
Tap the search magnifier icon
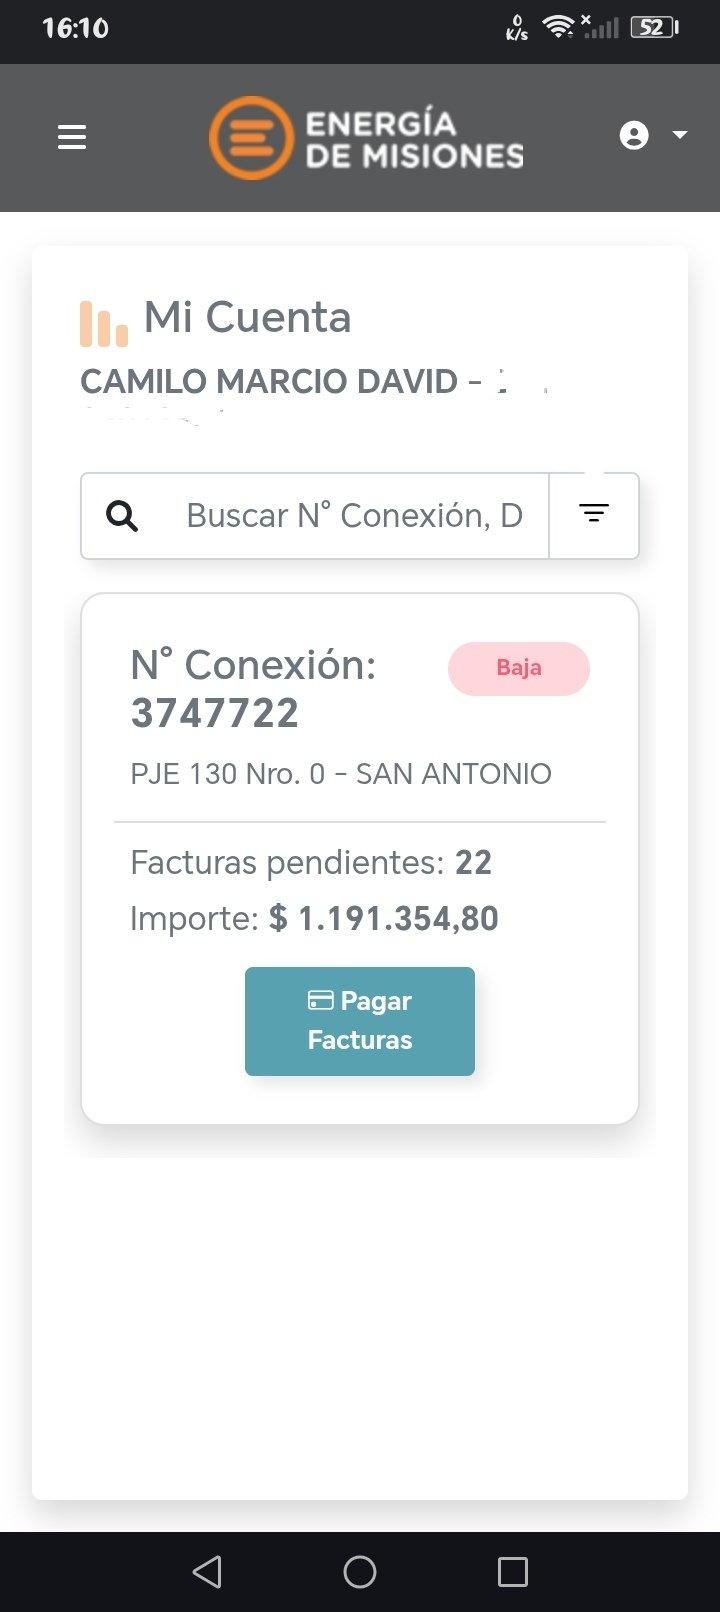122,516
